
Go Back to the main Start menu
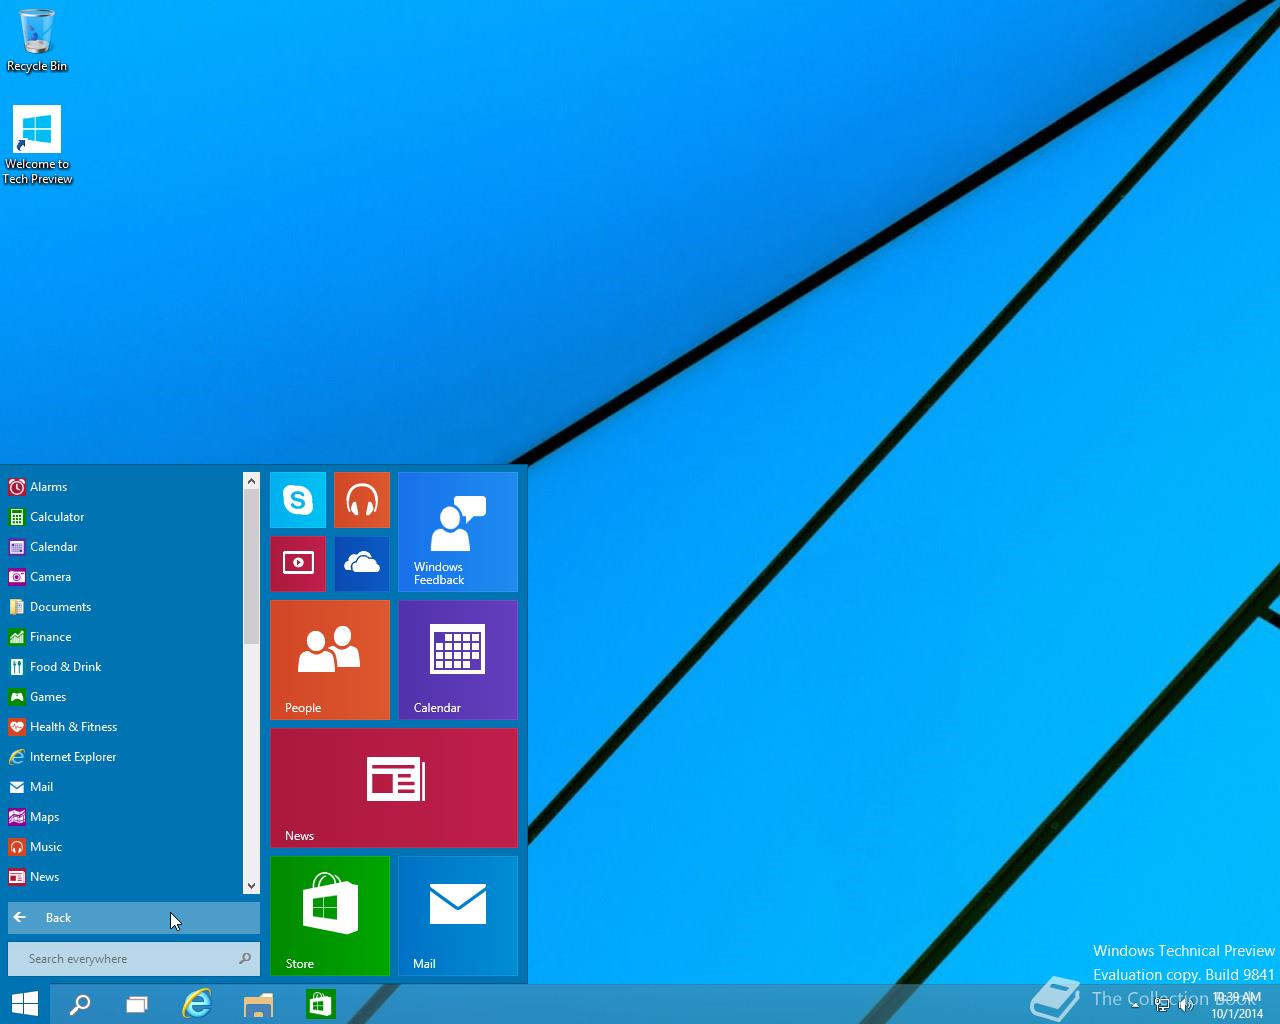(x=134, y=918)
